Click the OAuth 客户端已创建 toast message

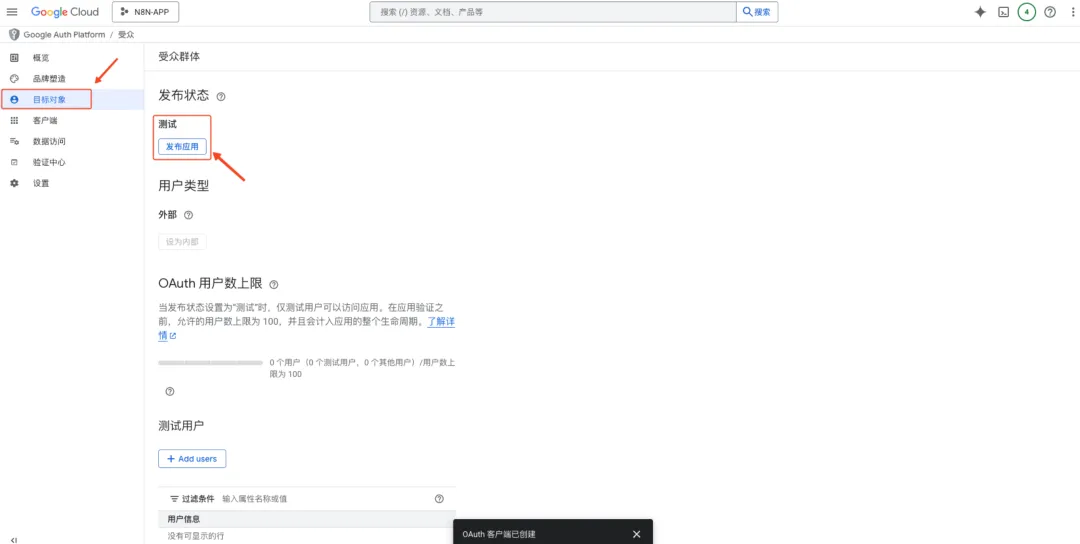499,534
